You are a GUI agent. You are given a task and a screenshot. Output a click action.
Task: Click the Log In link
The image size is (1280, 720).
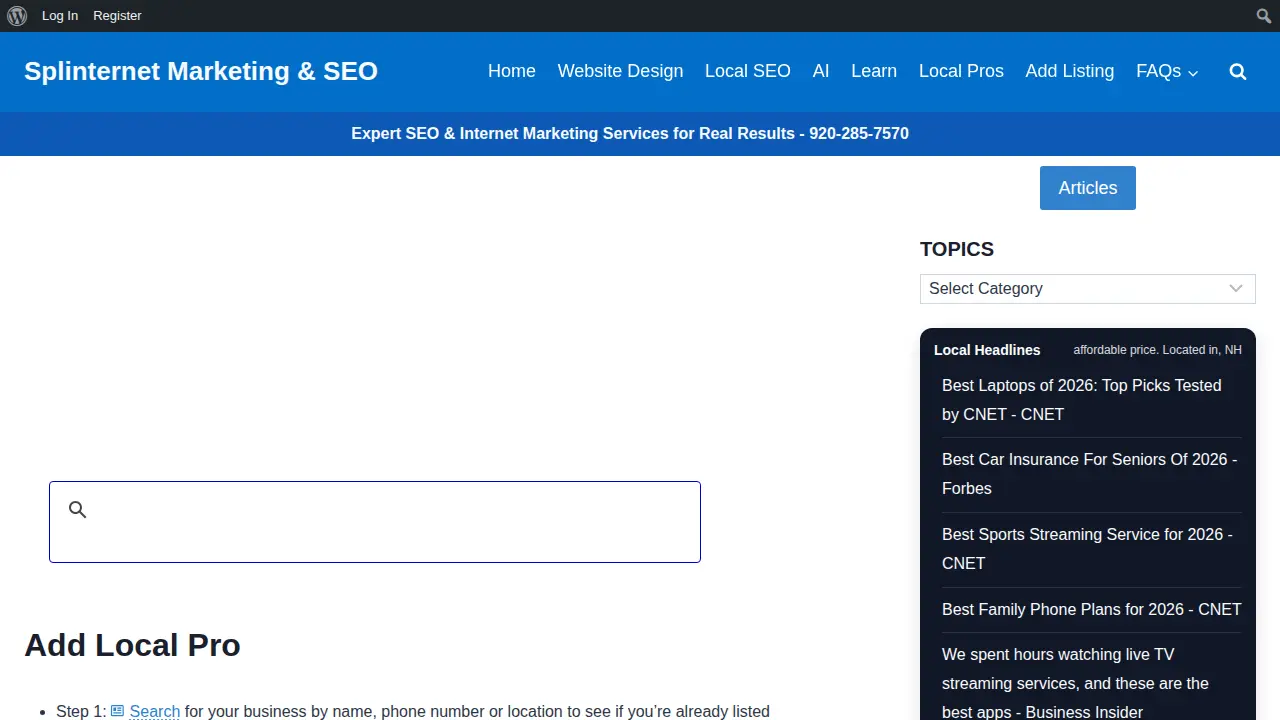[60, 16]
